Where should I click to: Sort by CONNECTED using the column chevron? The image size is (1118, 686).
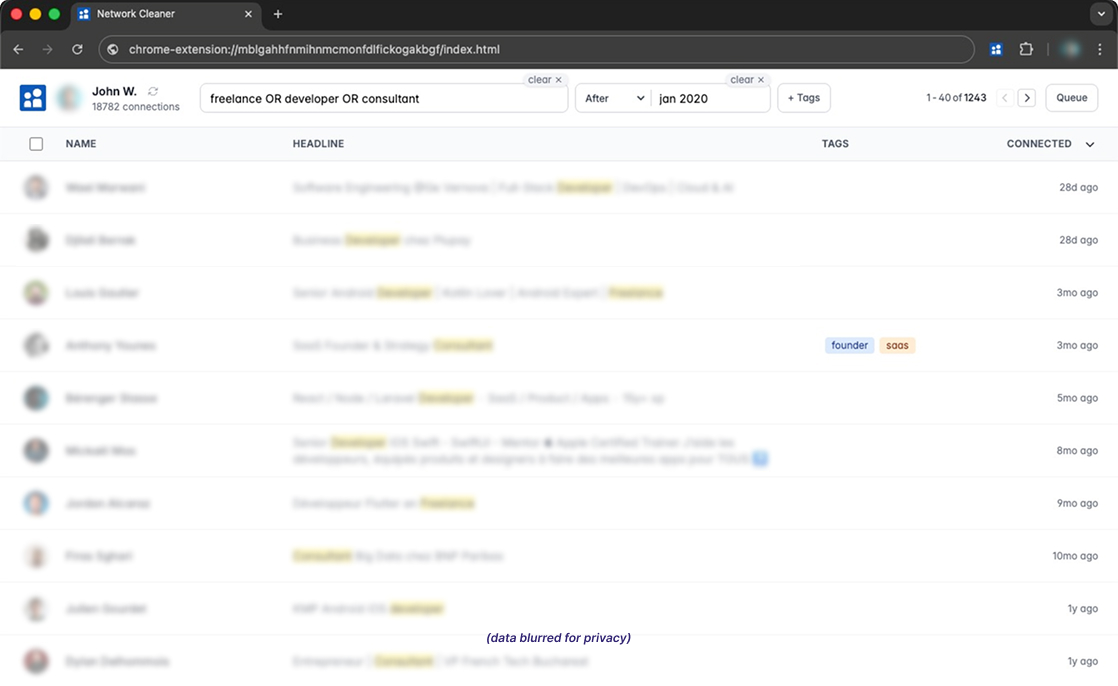pos(1090,143)
